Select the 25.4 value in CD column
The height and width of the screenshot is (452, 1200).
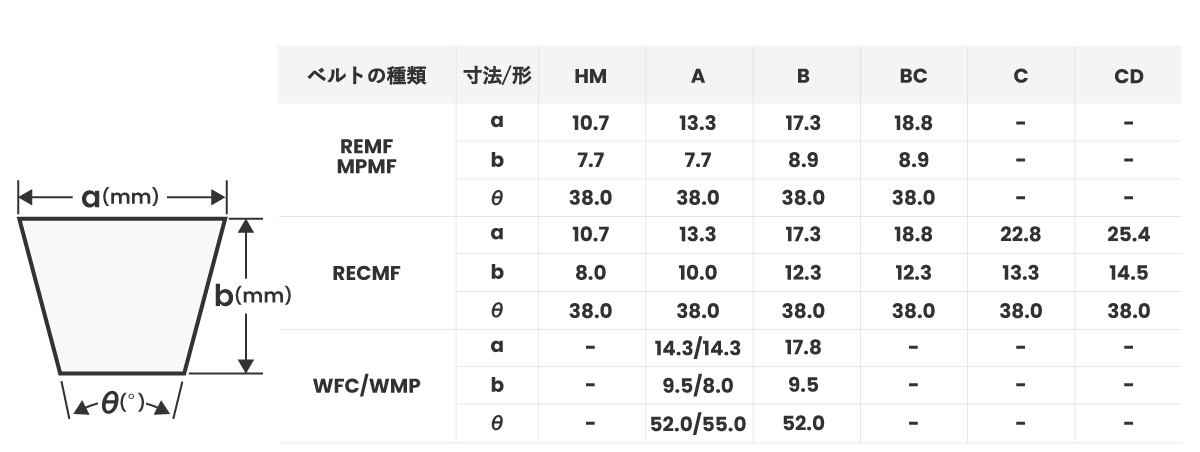pyautogui.click(x=1128, y=235)
